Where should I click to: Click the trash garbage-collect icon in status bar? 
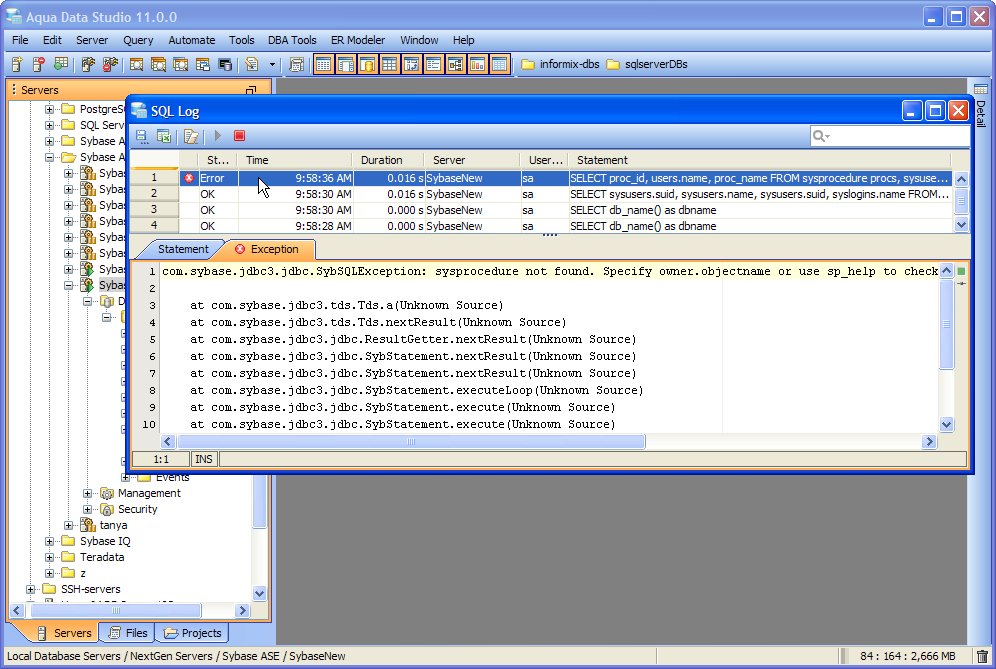coord(982,656)
